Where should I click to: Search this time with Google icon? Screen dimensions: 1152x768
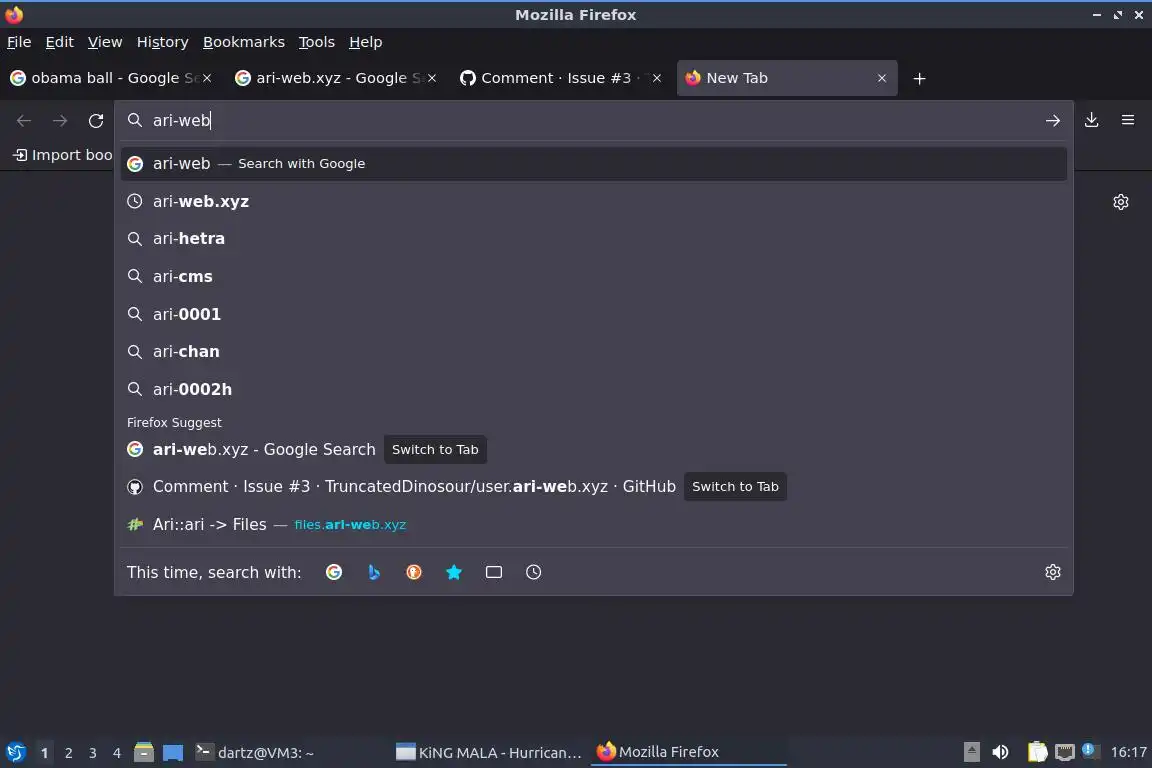334,572
